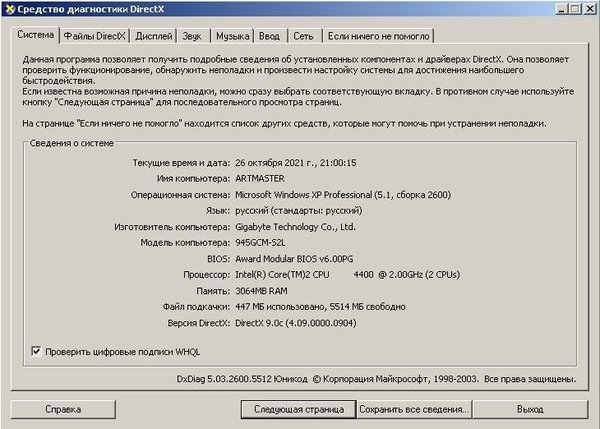600x429 pixels.
Task: Click Сохранить все сведения button
Action: click(x=414, y=409)
